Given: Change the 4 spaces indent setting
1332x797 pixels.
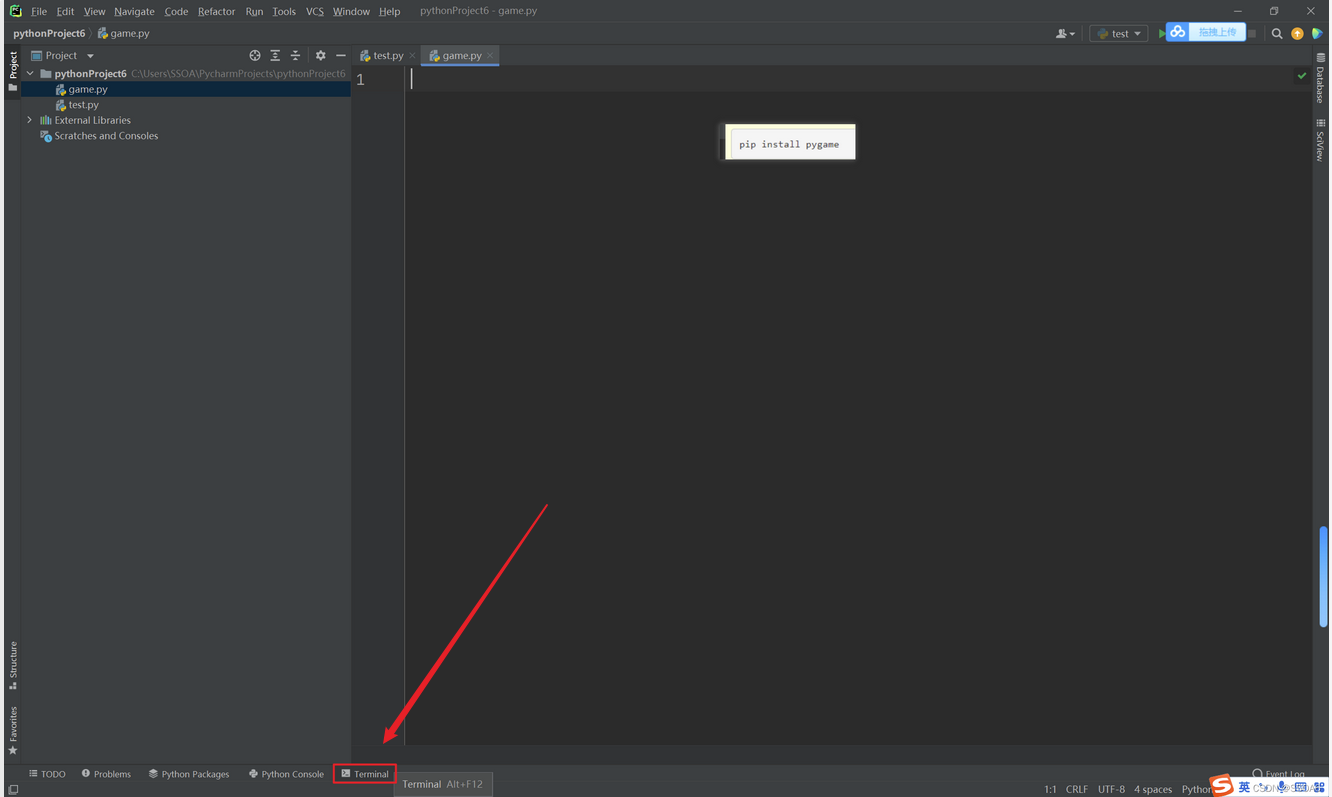Looking at the screenshot, I should pos(1152,789).
